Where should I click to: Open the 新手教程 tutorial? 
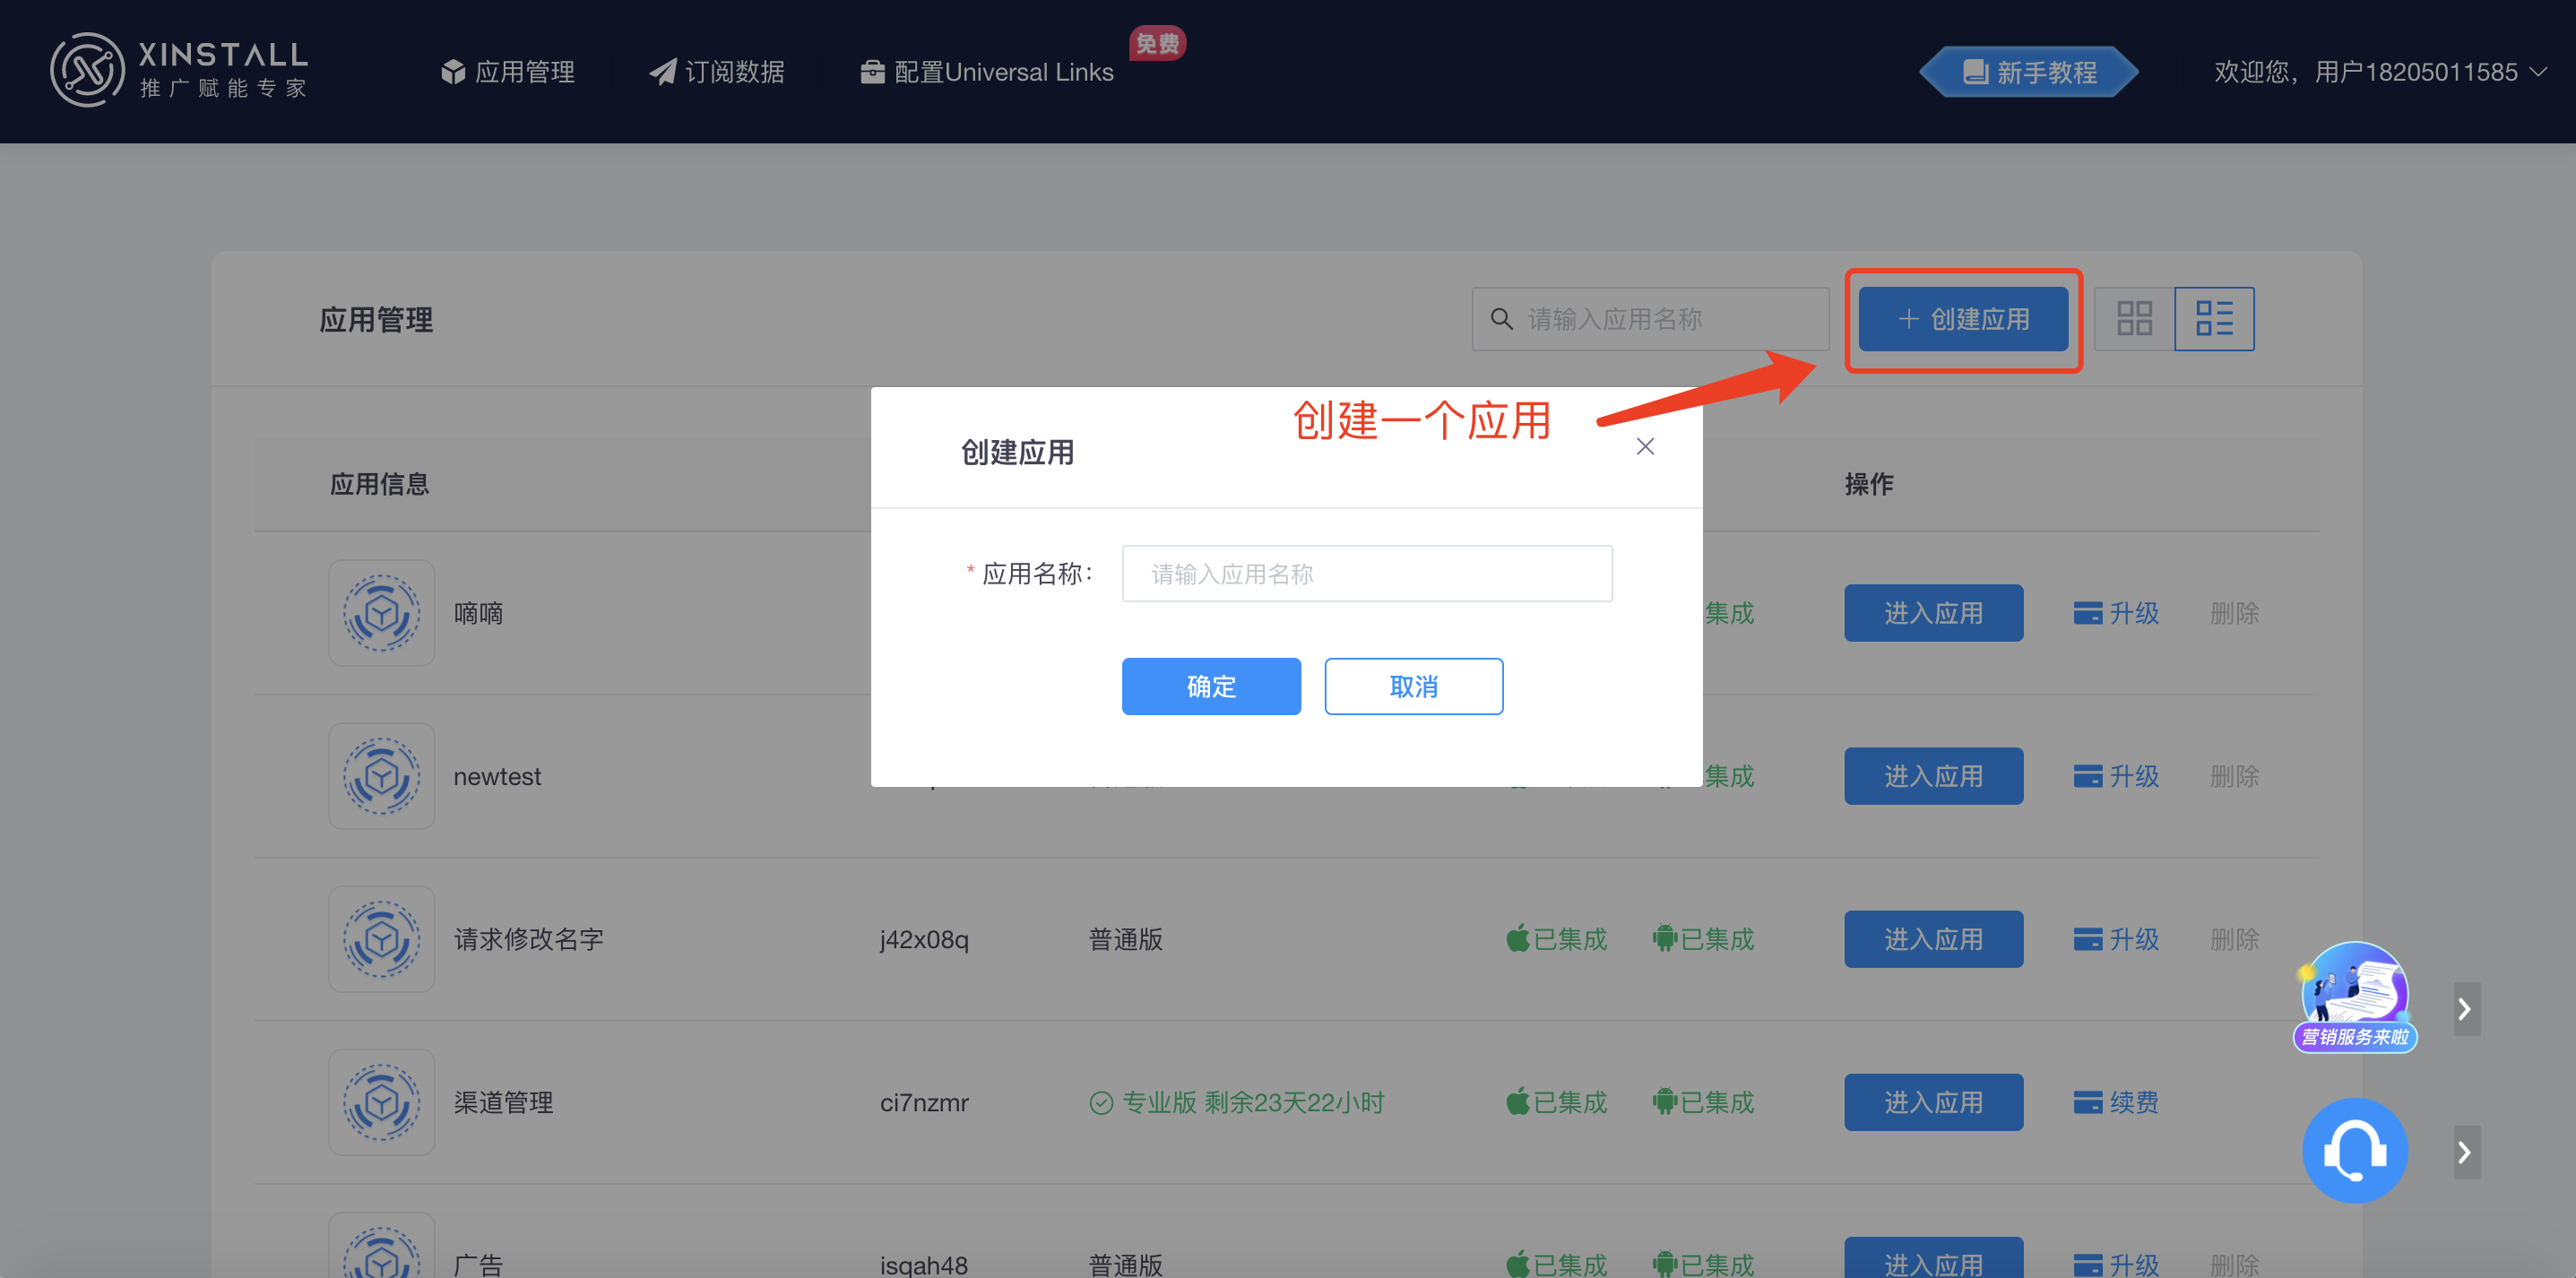tap(2029, 72)
